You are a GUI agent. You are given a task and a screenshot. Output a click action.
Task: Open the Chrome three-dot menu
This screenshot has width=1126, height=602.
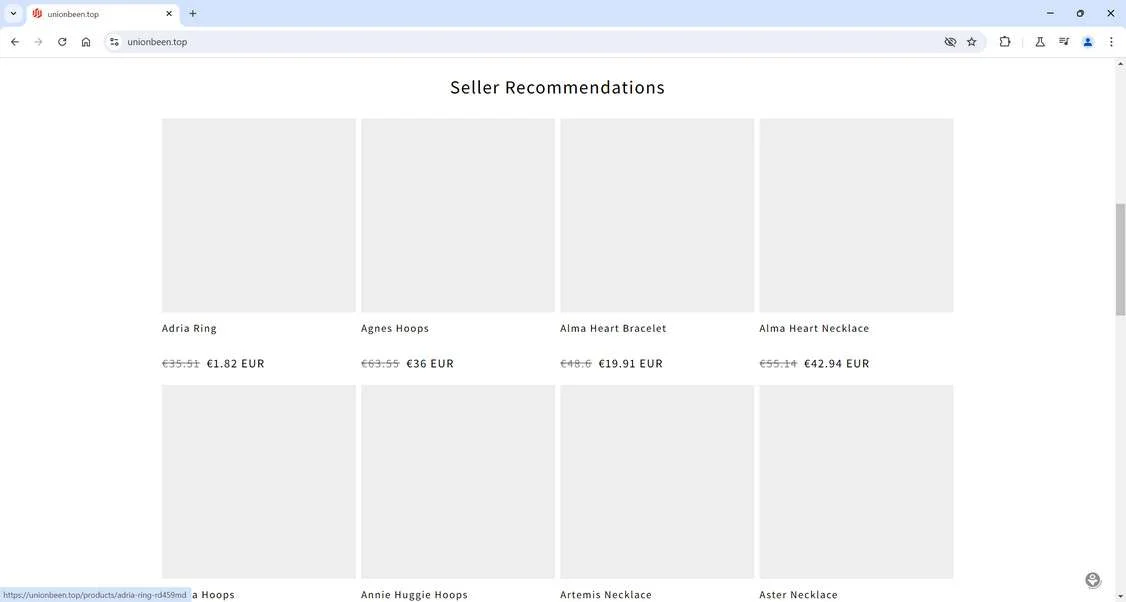point(1111,42)
